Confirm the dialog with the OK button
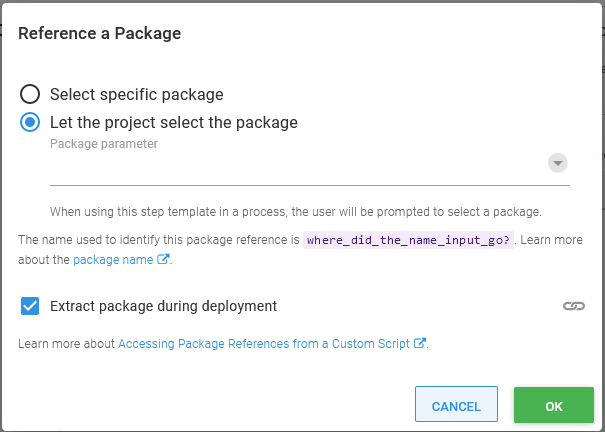This screenshot has width=605, height=432. pyautogui.click(x=554, y=405)
